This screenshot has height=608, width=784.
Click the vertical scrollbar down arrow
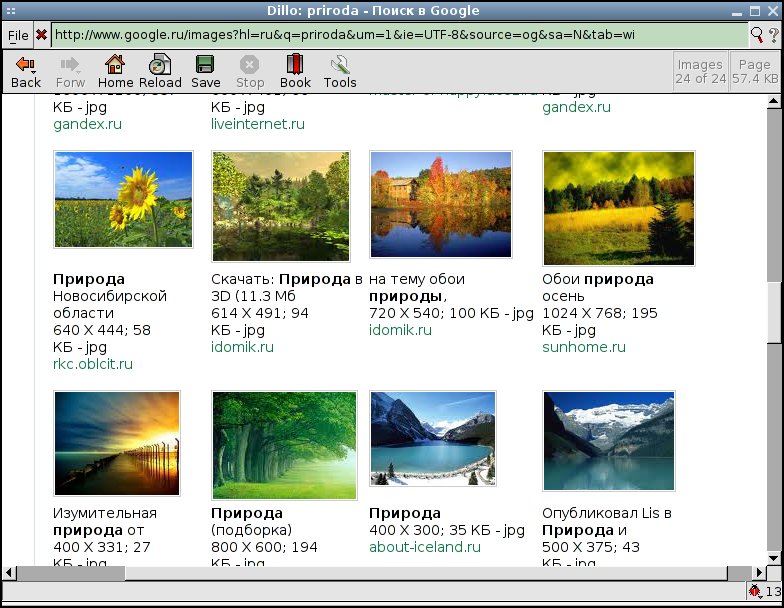(773, 558)
